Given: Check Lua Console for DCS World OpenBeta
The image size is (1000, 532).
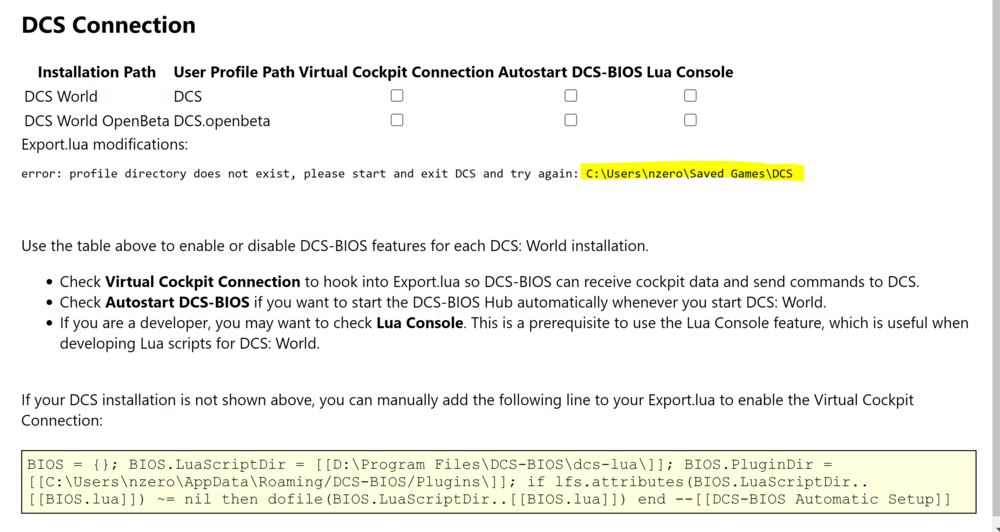Looking at the screenshot, I should [690, 120].
